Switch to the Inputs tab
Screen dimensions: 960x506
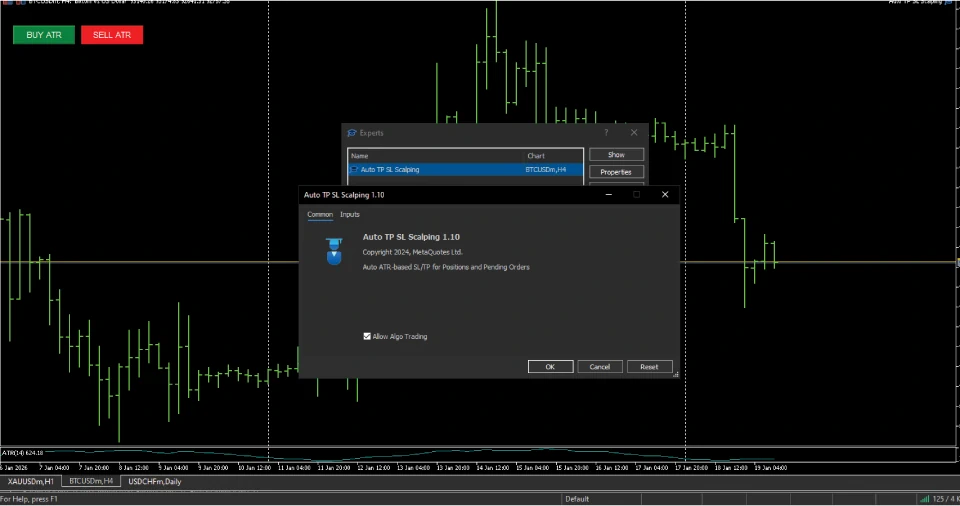pos(350,215)
